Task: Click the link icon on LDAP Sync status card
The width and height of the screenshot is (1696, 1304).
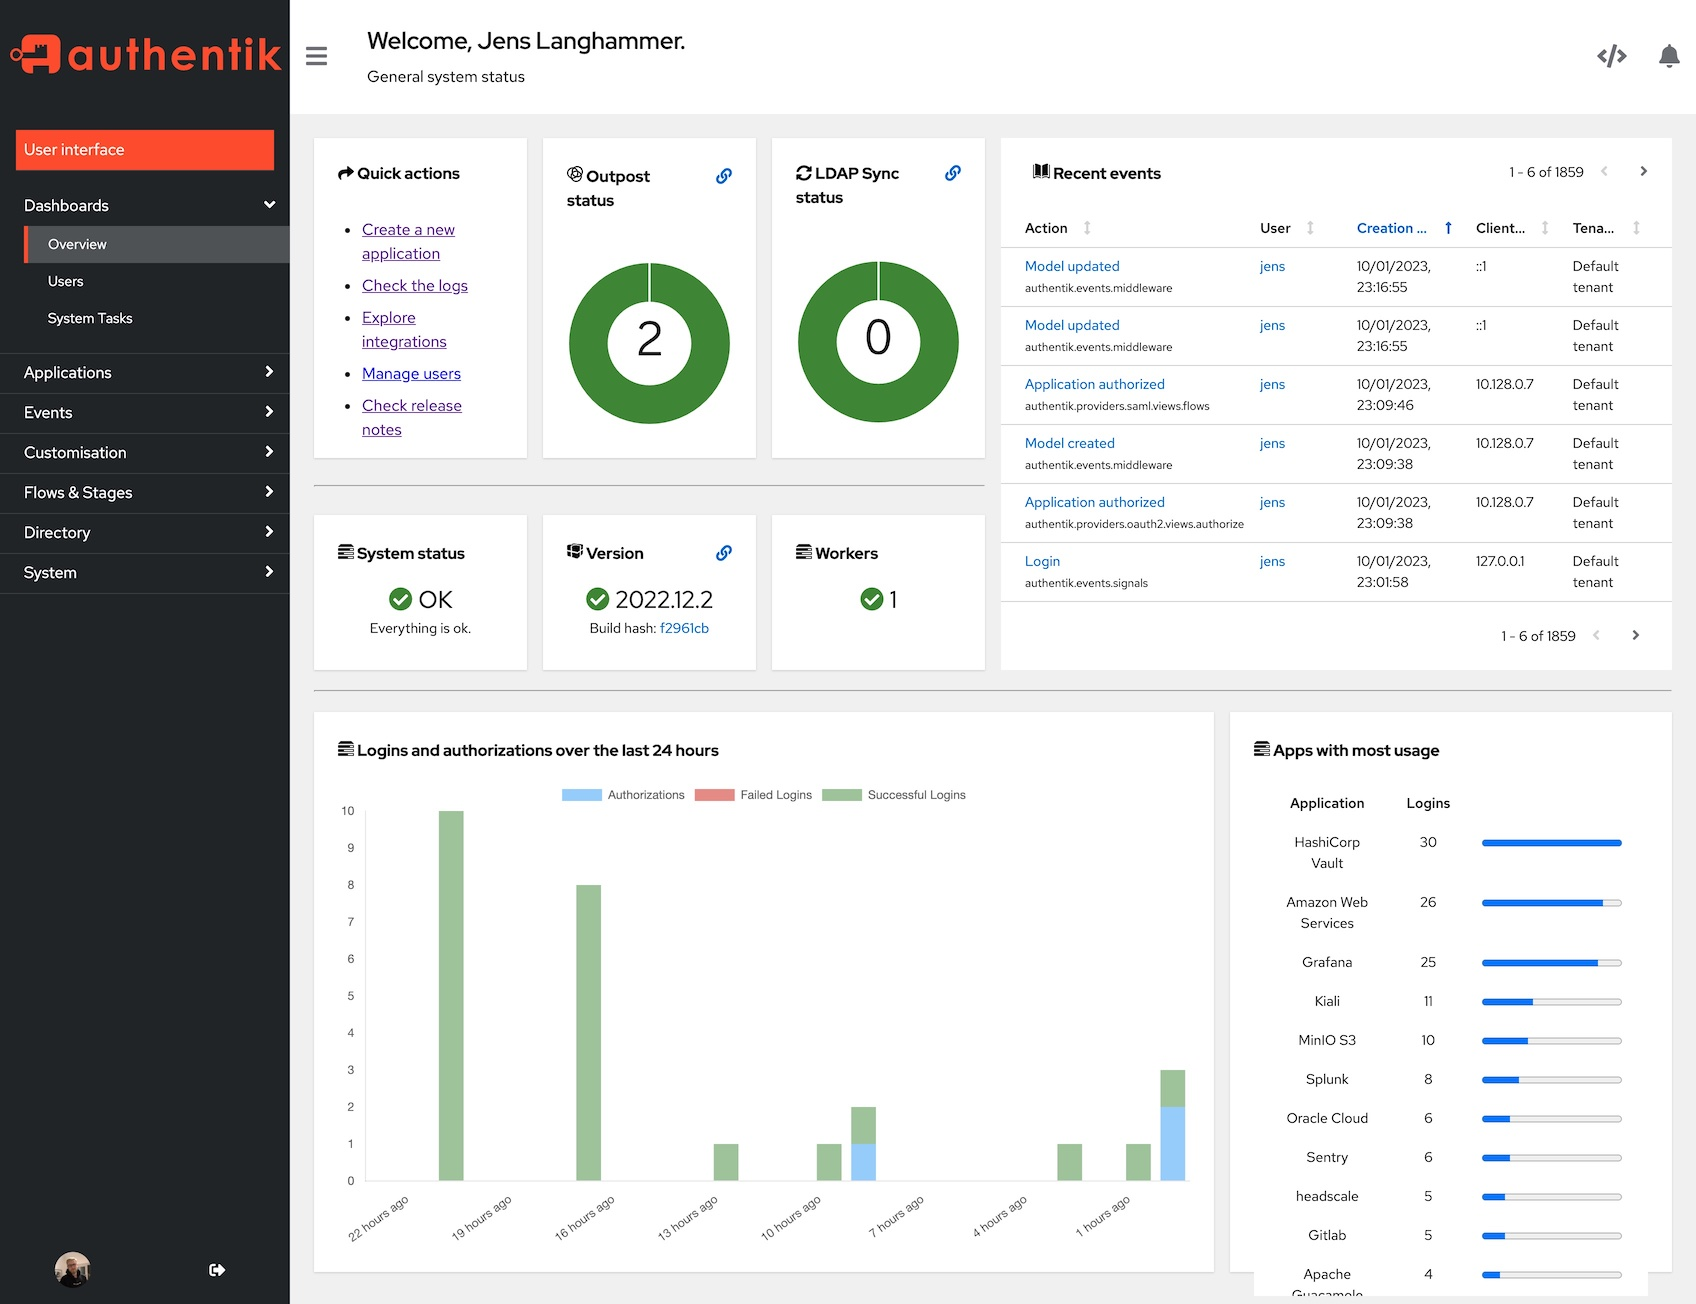Action: pyautogui.click(x=952, y=173)
